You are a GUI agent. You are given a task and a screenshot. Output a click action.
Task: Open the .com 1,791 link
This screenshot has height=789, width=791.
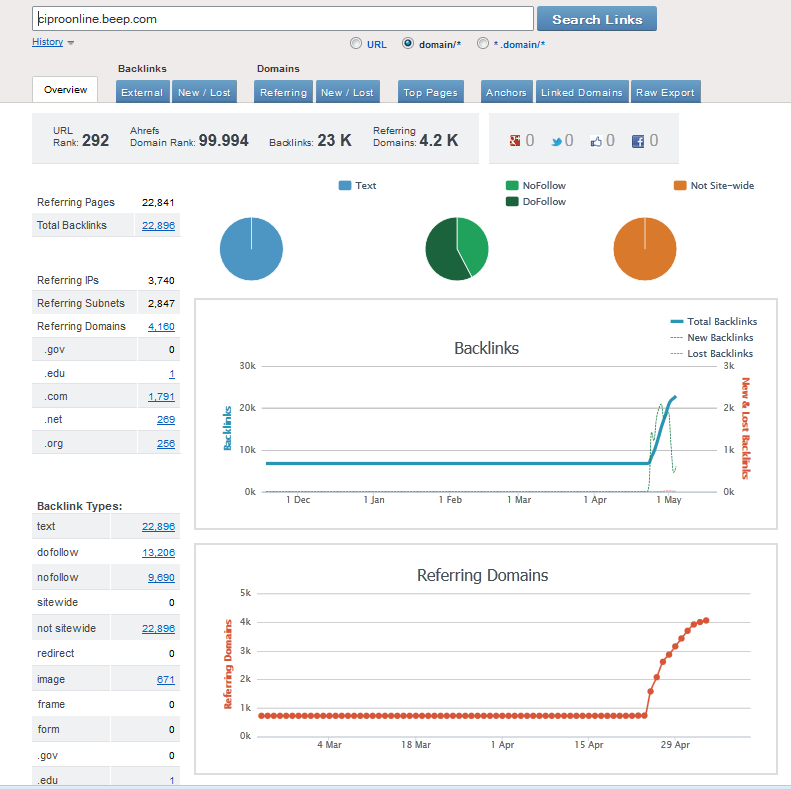(x=161, y=397)
